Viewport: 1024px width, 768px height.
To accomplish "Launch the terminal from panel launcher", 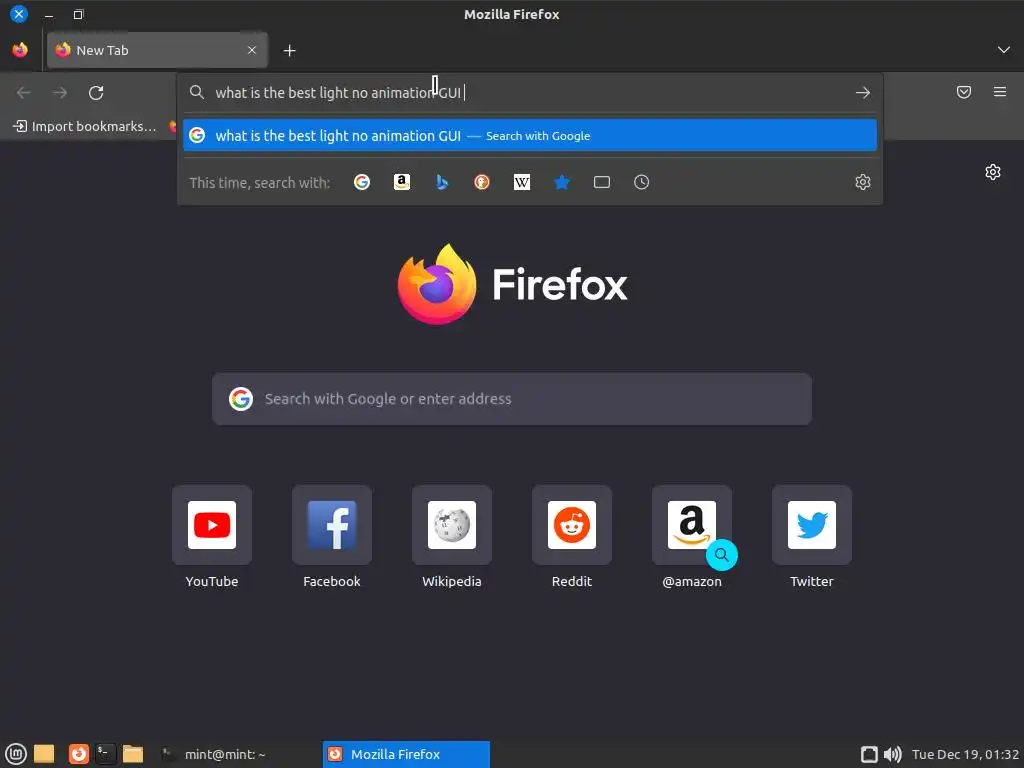I will click(105, 754).
